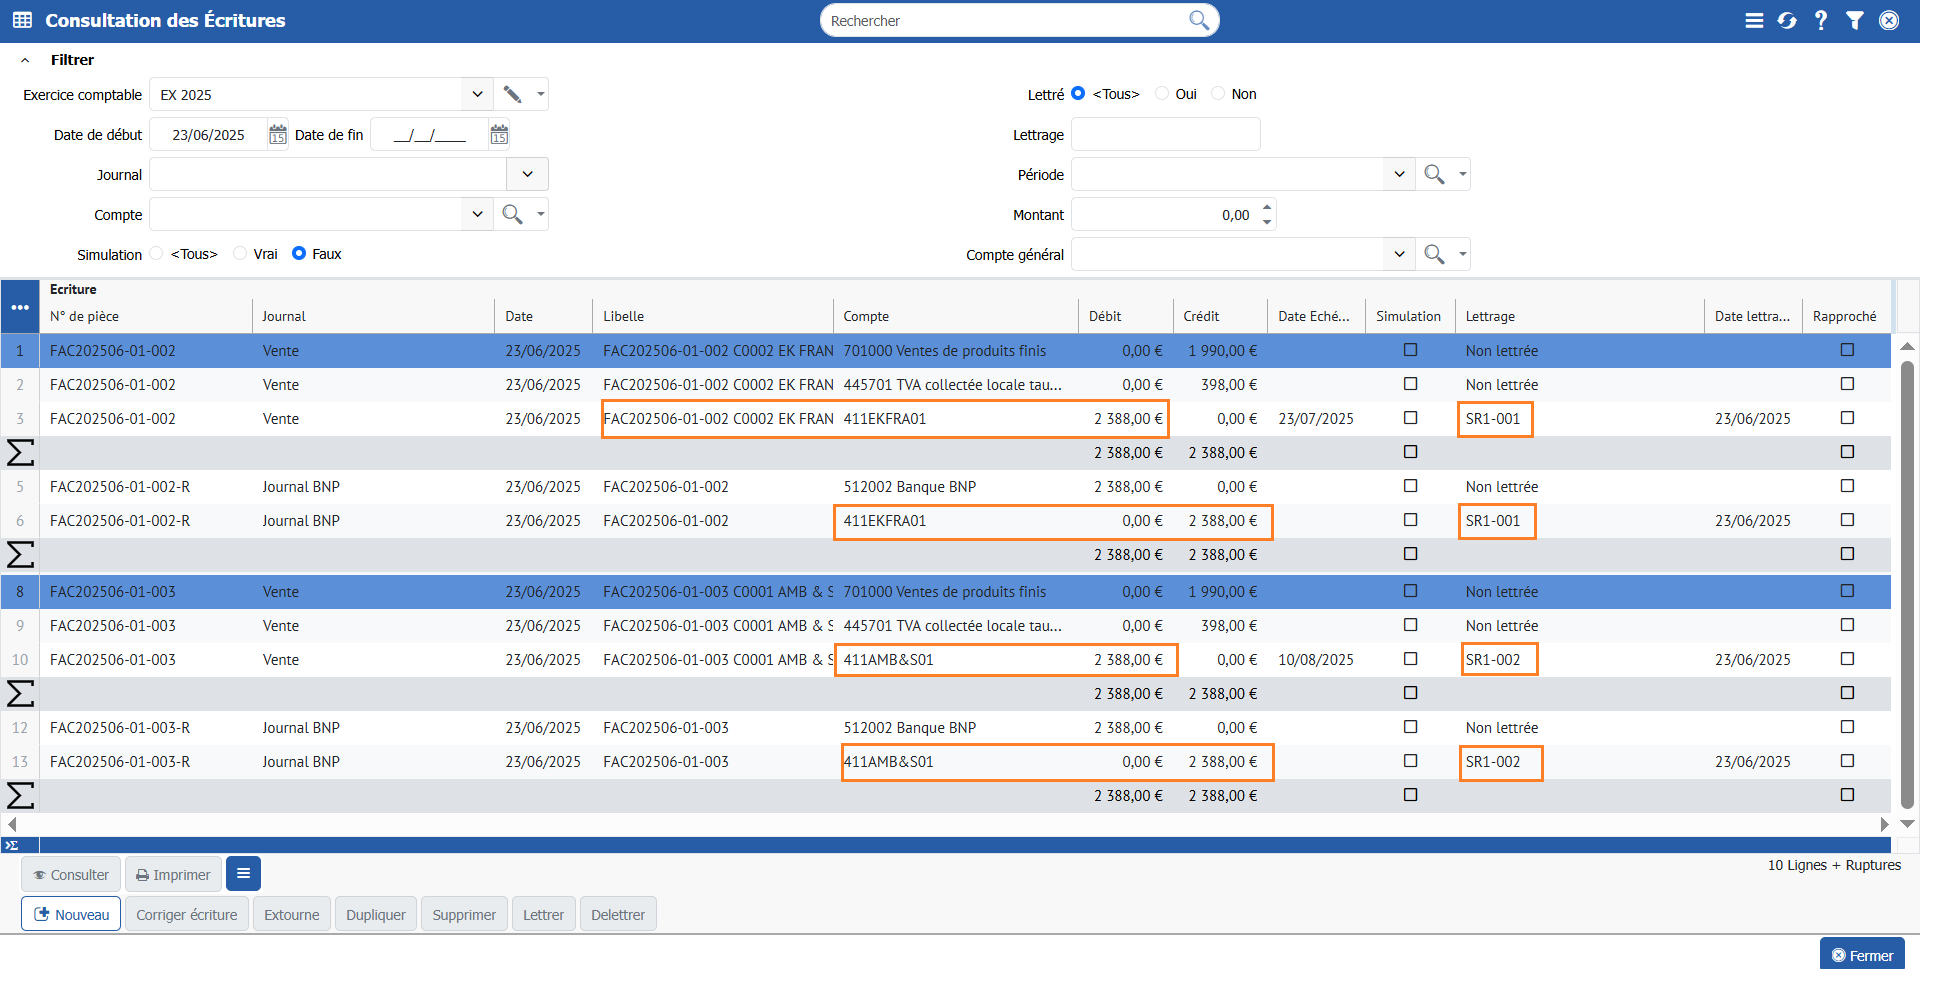This screenshot has height=982, width=1934.
Task: Open the Date de début calendar picker
Action: click(x=278, y=135)
